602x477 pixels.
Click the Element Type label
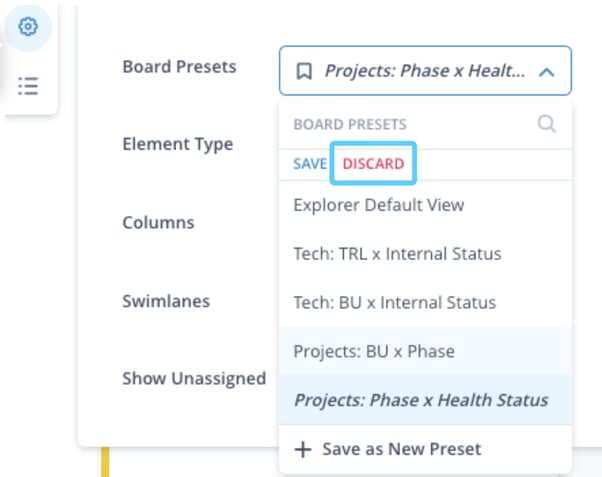(x=177, y=144)
